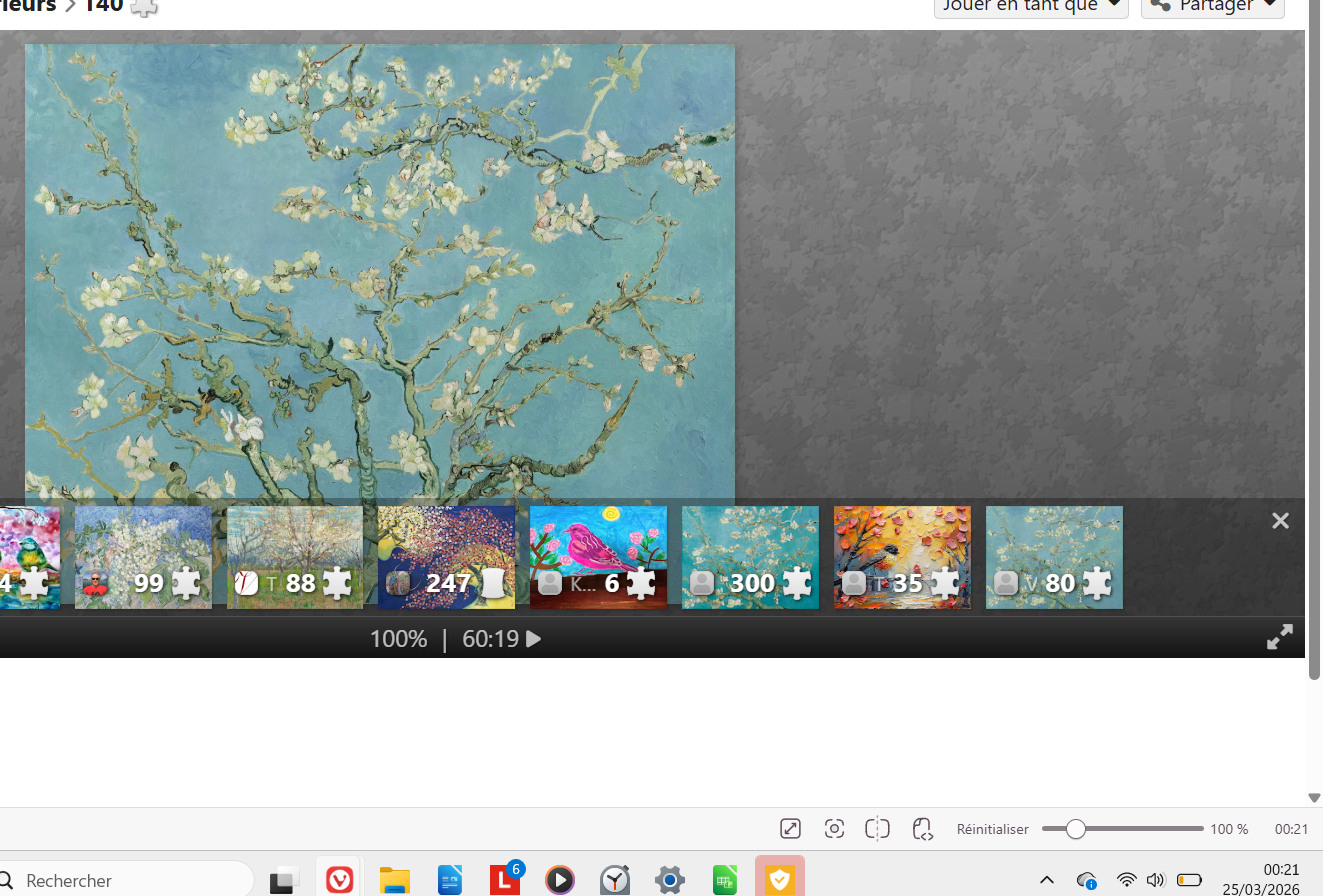Switch to Vivaldi browser in taskbar
The image size is (1323, 896).
pos(340,881)
